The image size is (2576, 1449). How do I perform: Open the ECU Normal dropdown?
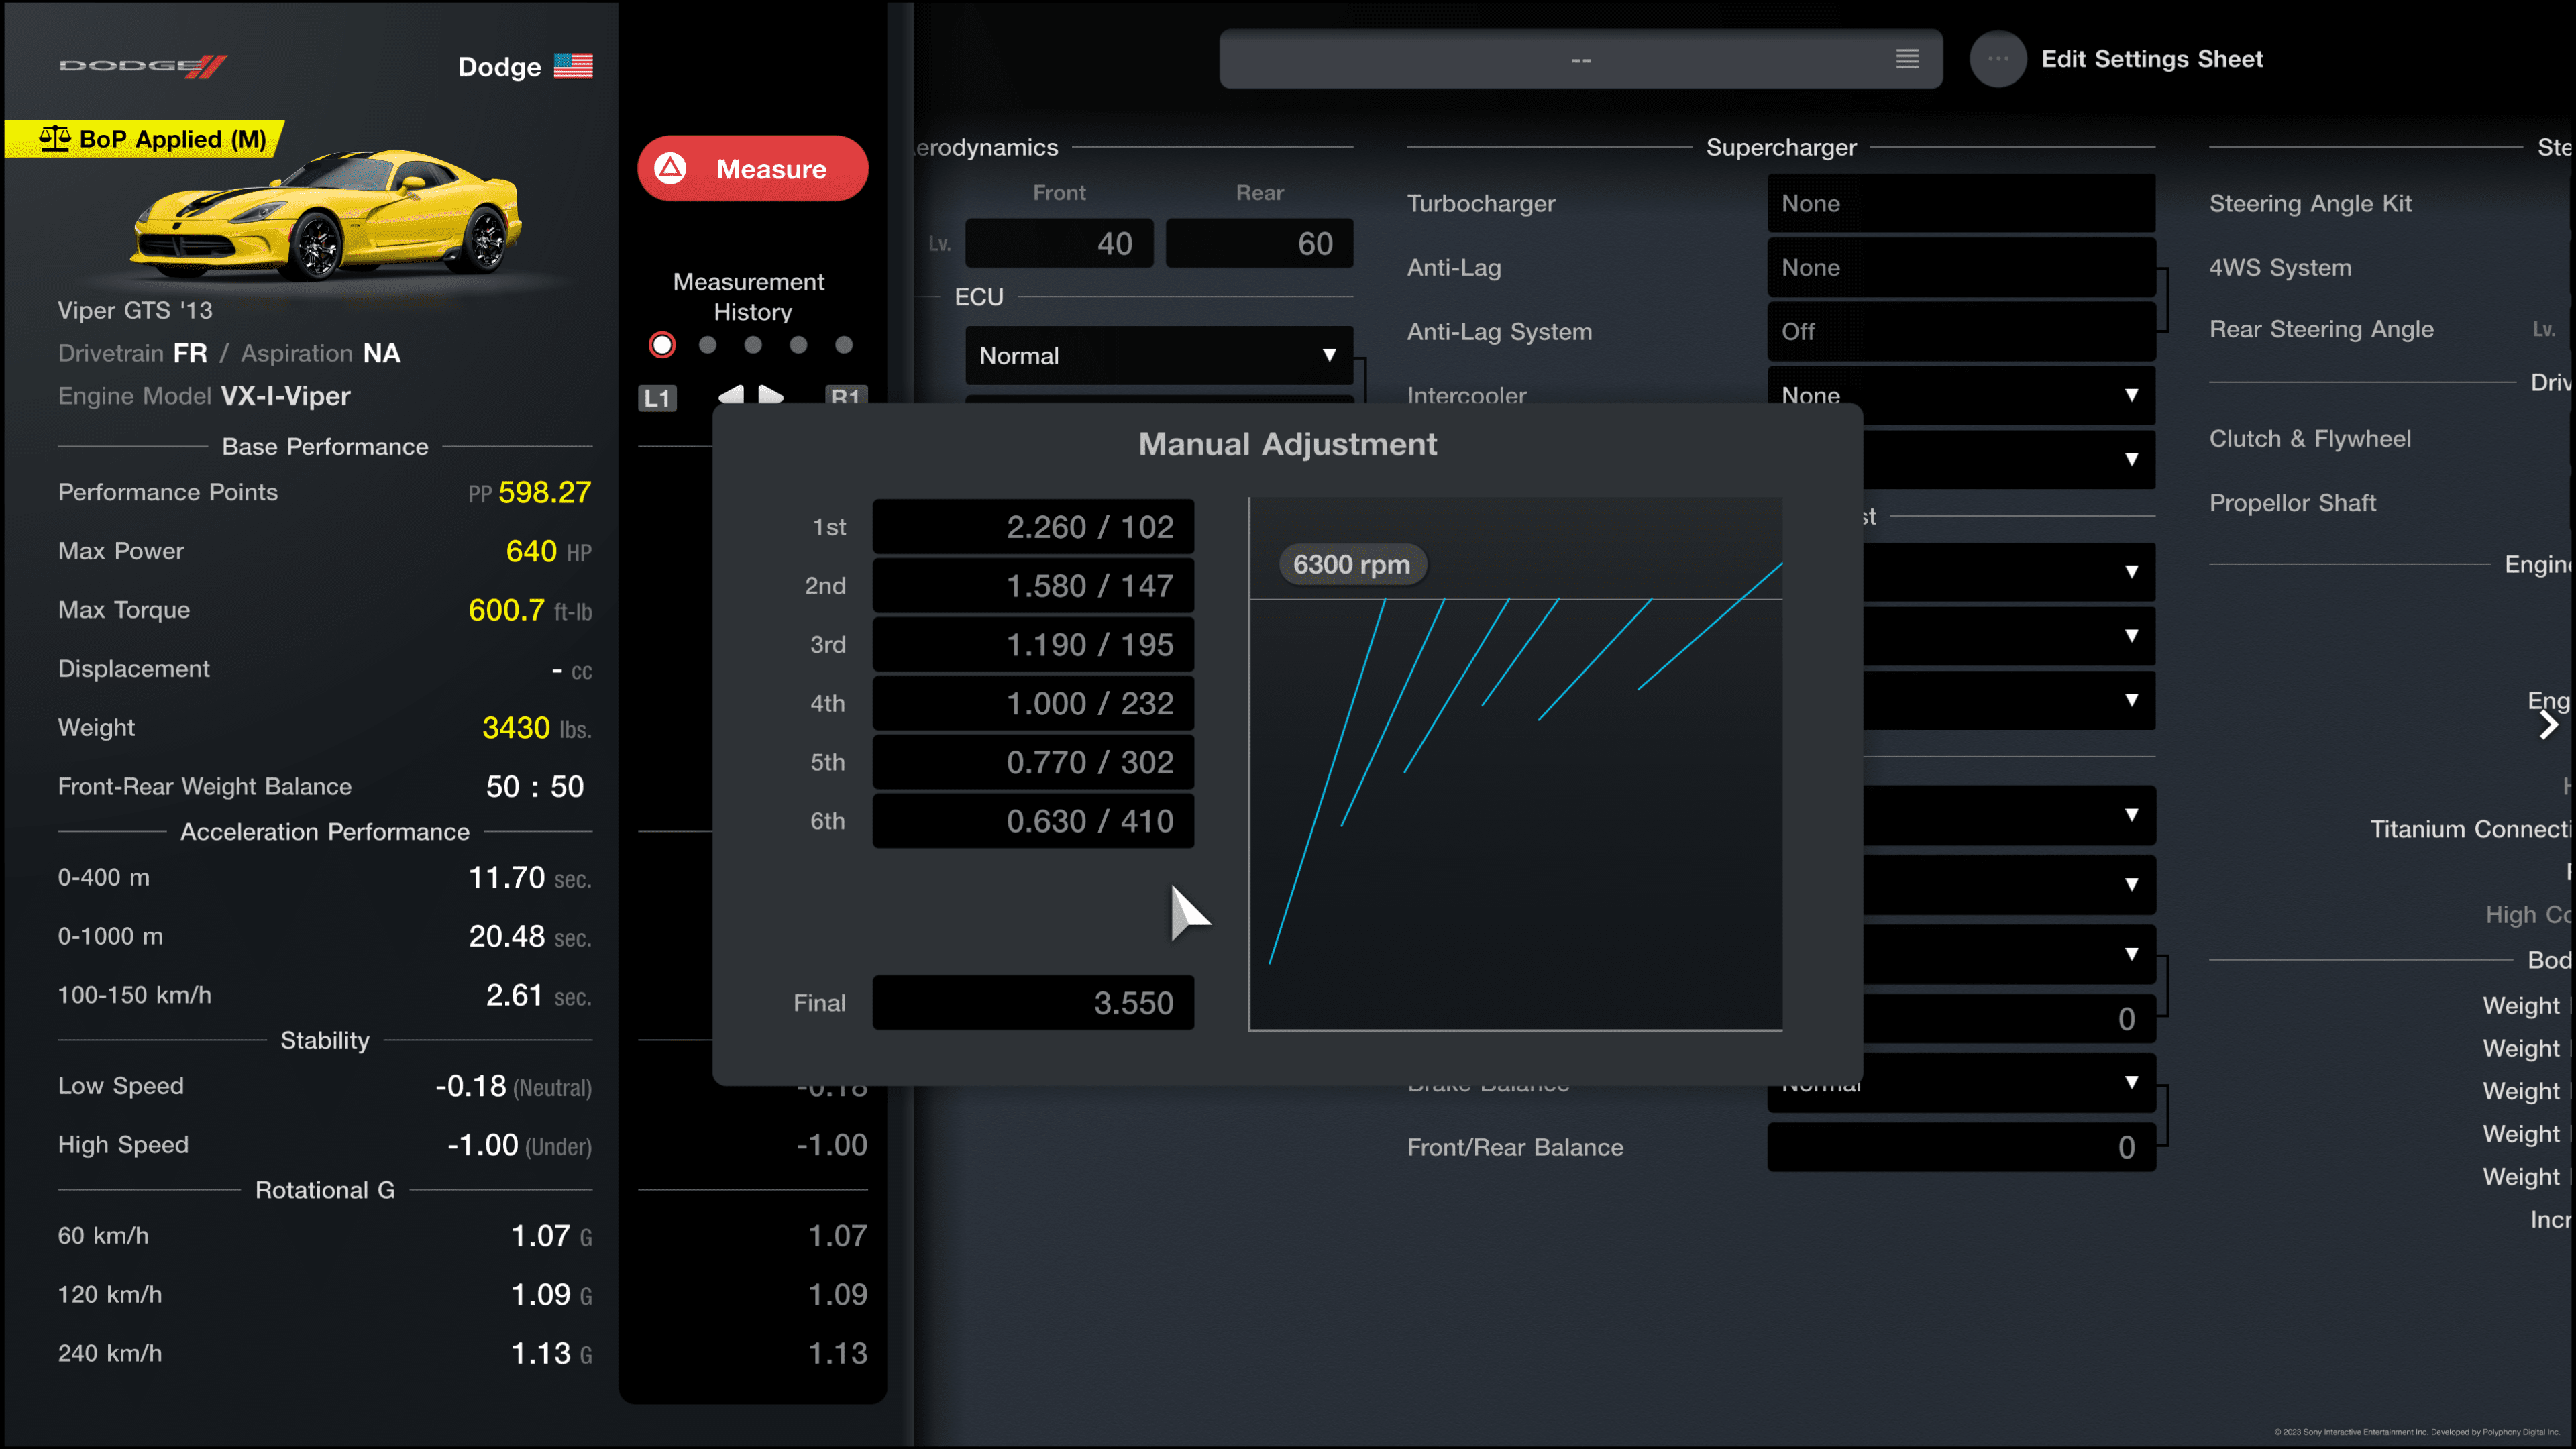coord(1159,356)
